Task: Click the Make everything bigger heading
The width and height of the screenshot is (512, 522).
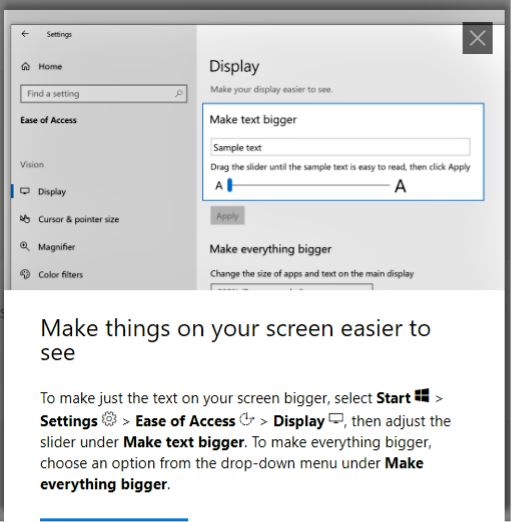Action: tap(270, 249)
